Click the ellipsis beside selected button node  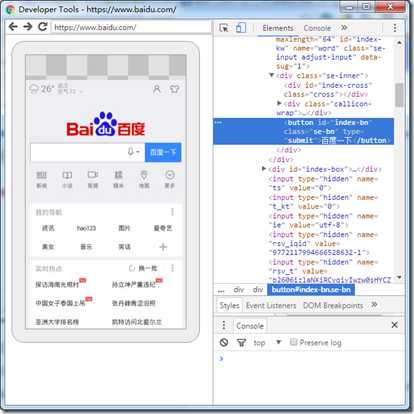[x=218, y=122]
